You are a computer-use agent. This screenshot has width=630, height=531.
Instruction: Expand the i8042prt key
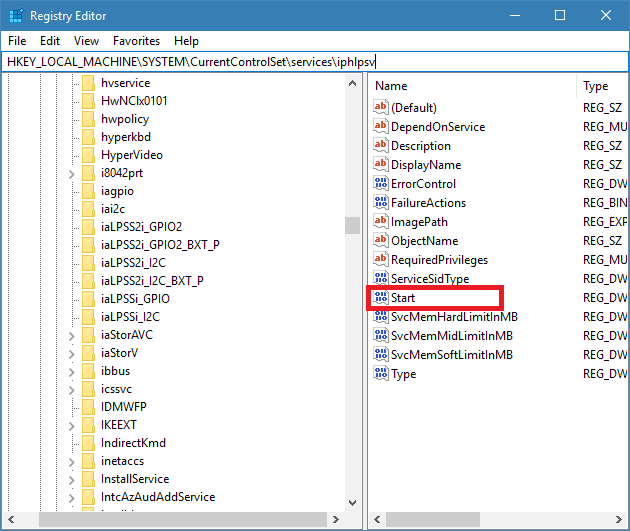pyautogui.click(x=72, y=174)
